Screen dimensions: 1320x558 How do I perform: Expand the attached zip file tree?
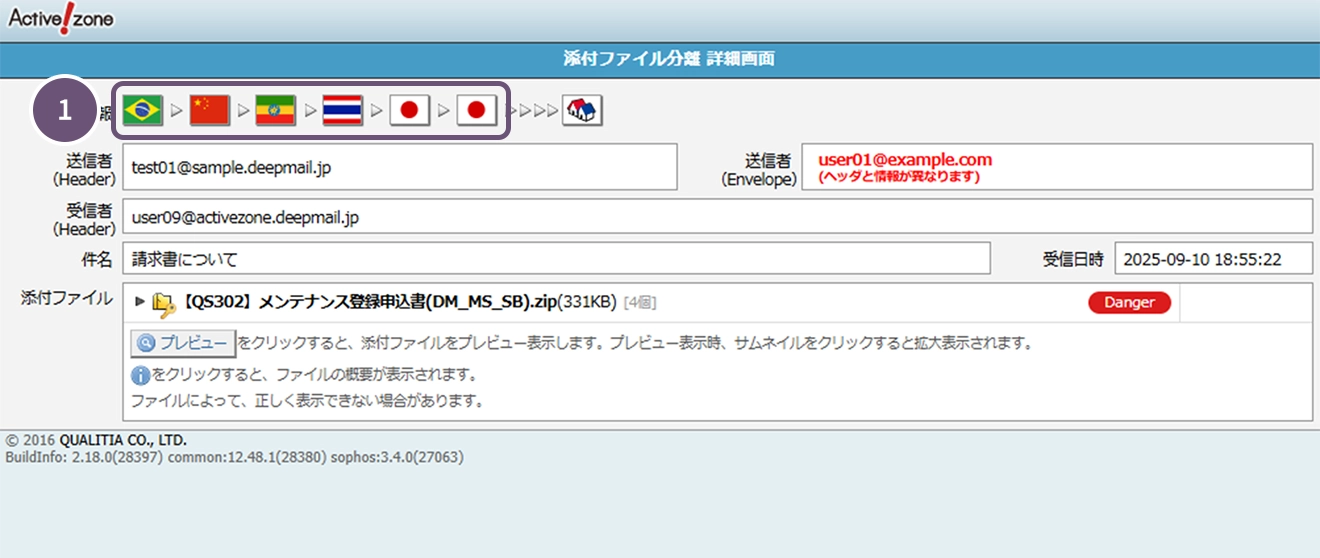coord(140,302)
